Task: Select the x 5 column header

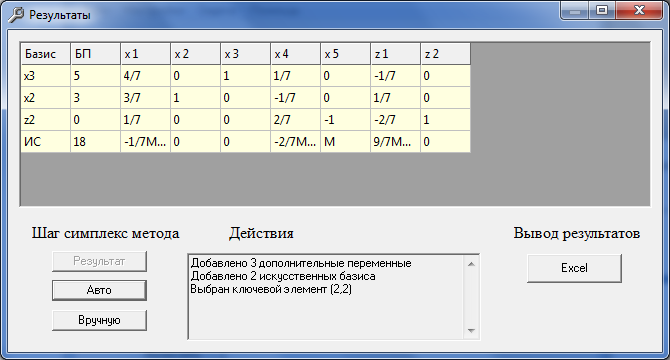Action: point(345,54)
